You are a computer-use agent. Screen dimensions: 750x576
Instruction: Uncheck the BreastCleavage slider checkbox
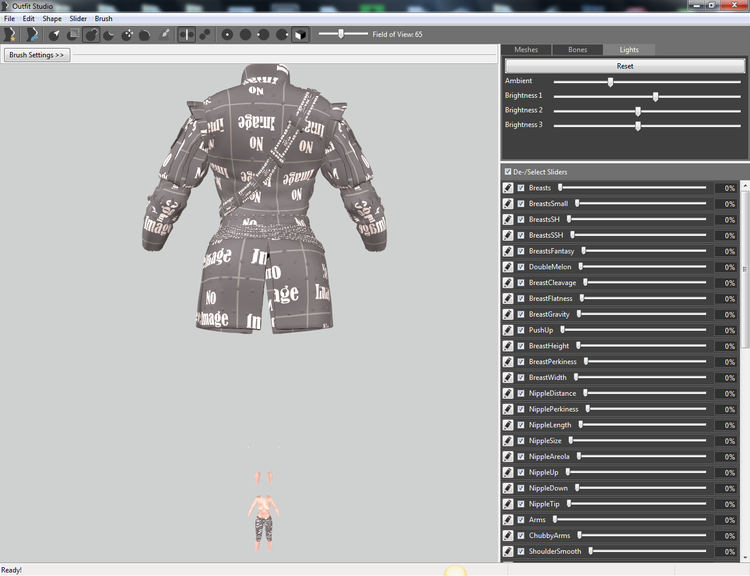(521, 283)
